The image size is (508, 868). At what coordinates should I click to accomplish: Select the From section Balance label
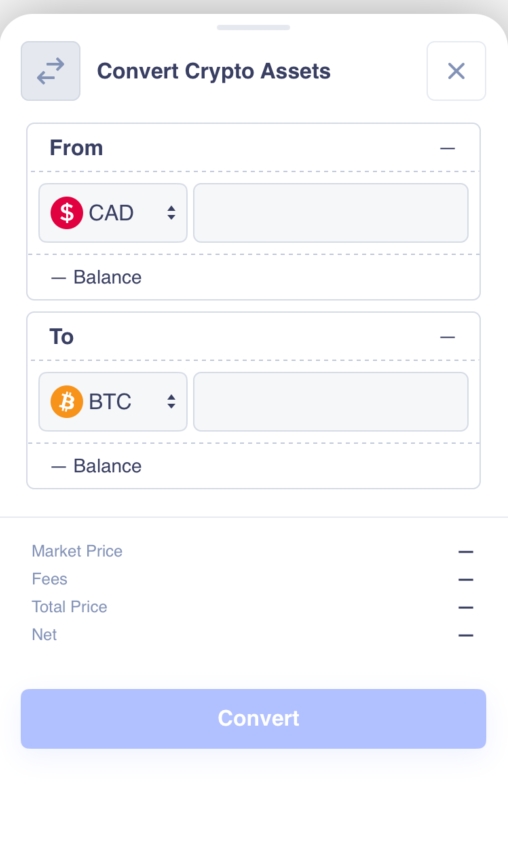(107, 277)
